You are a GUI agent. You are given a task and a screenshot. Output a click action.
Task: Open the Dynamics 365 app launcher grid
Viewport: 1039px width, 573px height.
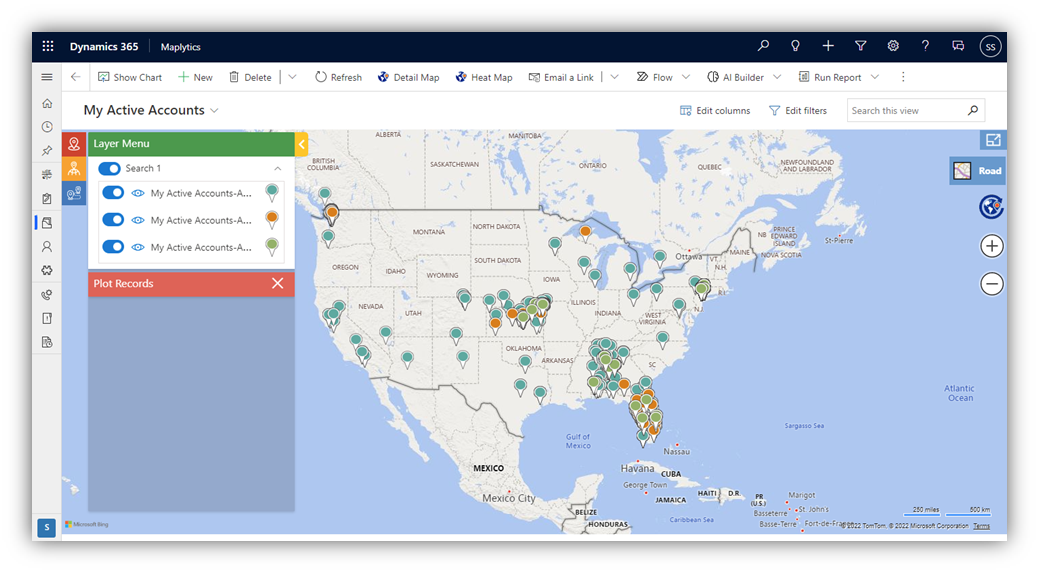pyautogui.click(x=48, y=46)
